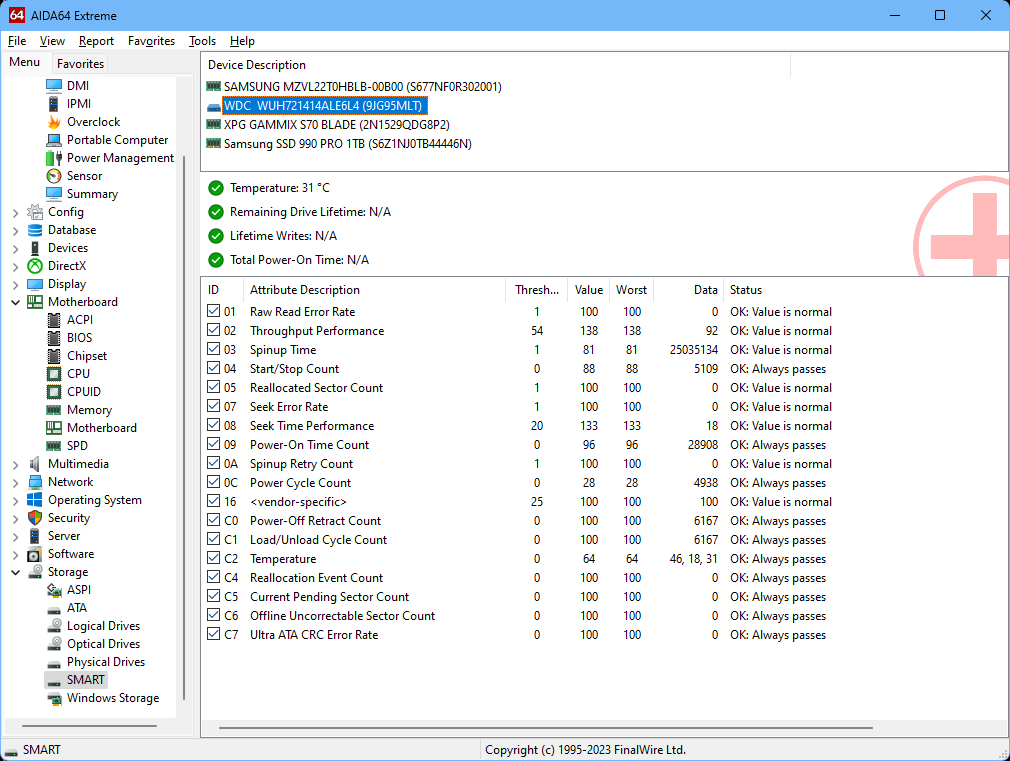Open the Physical Drives icon

tap(54, 663)
